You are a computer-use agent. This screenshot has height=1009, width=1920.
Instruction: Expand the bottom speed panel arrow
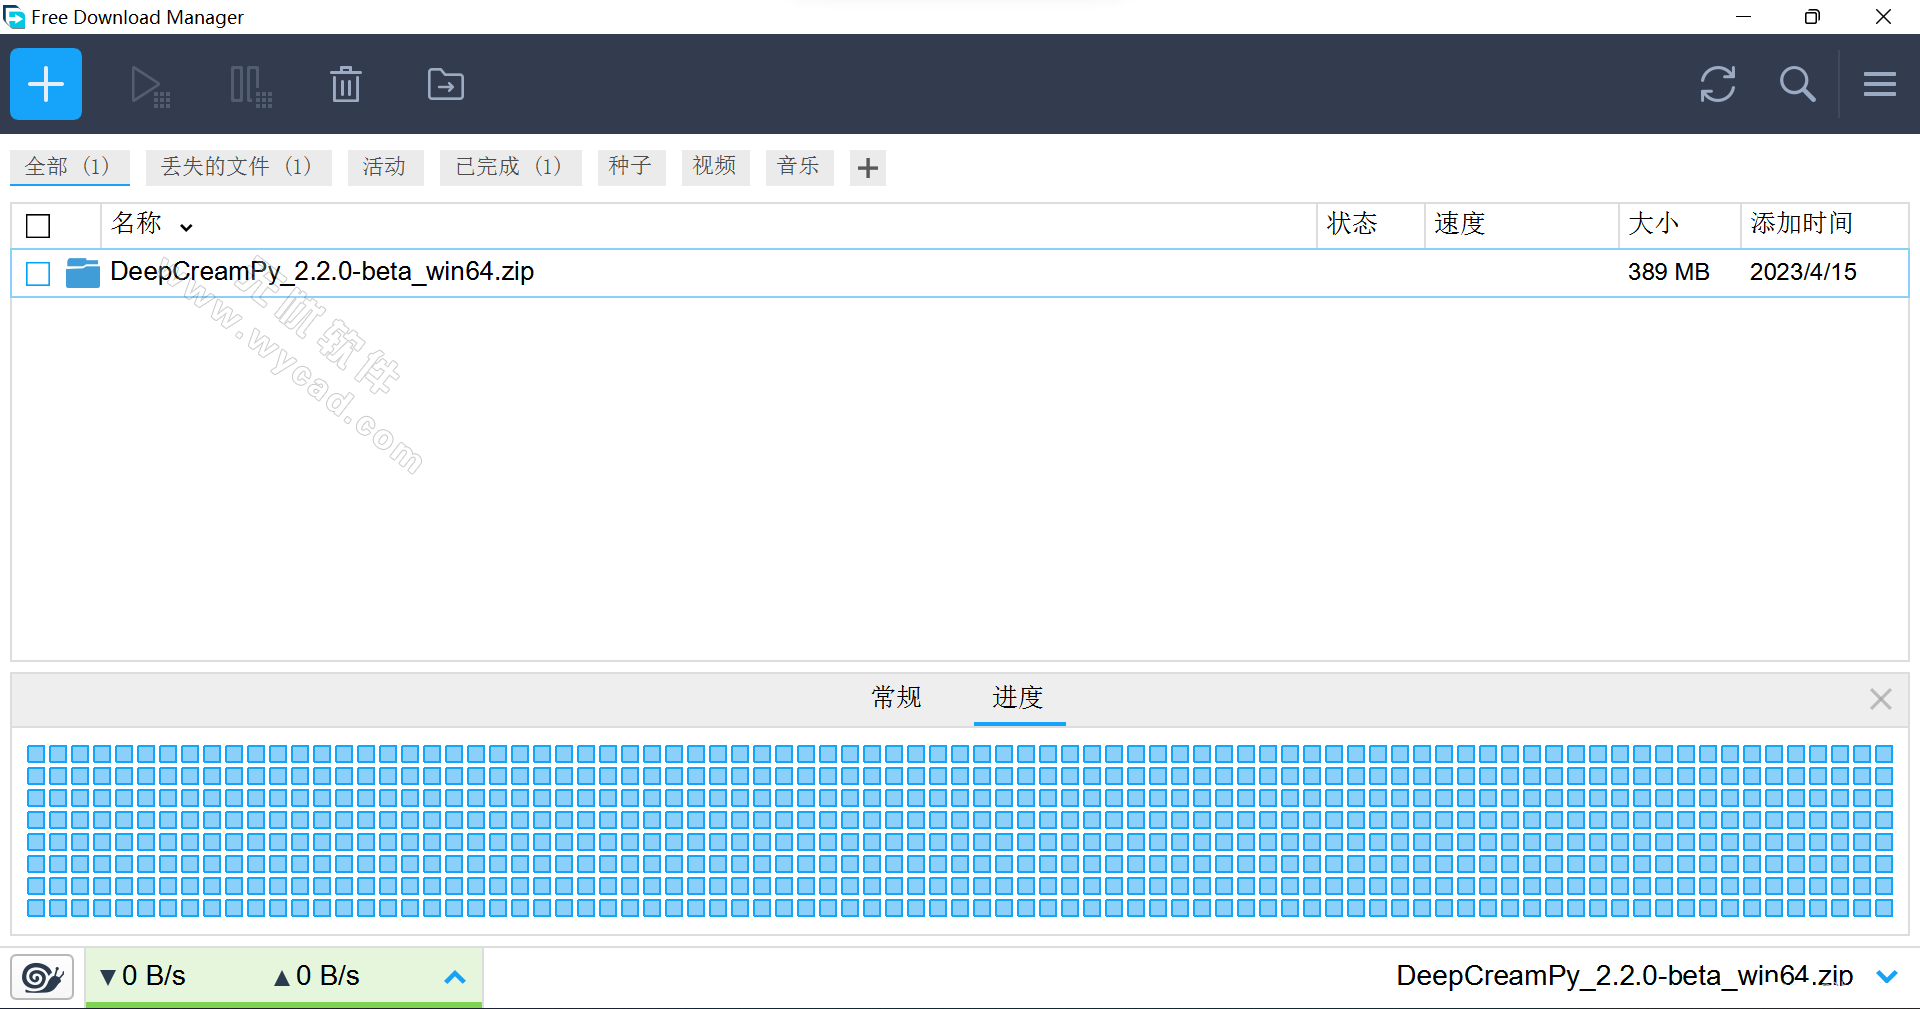pyautogui.click(x=456, y=977)
